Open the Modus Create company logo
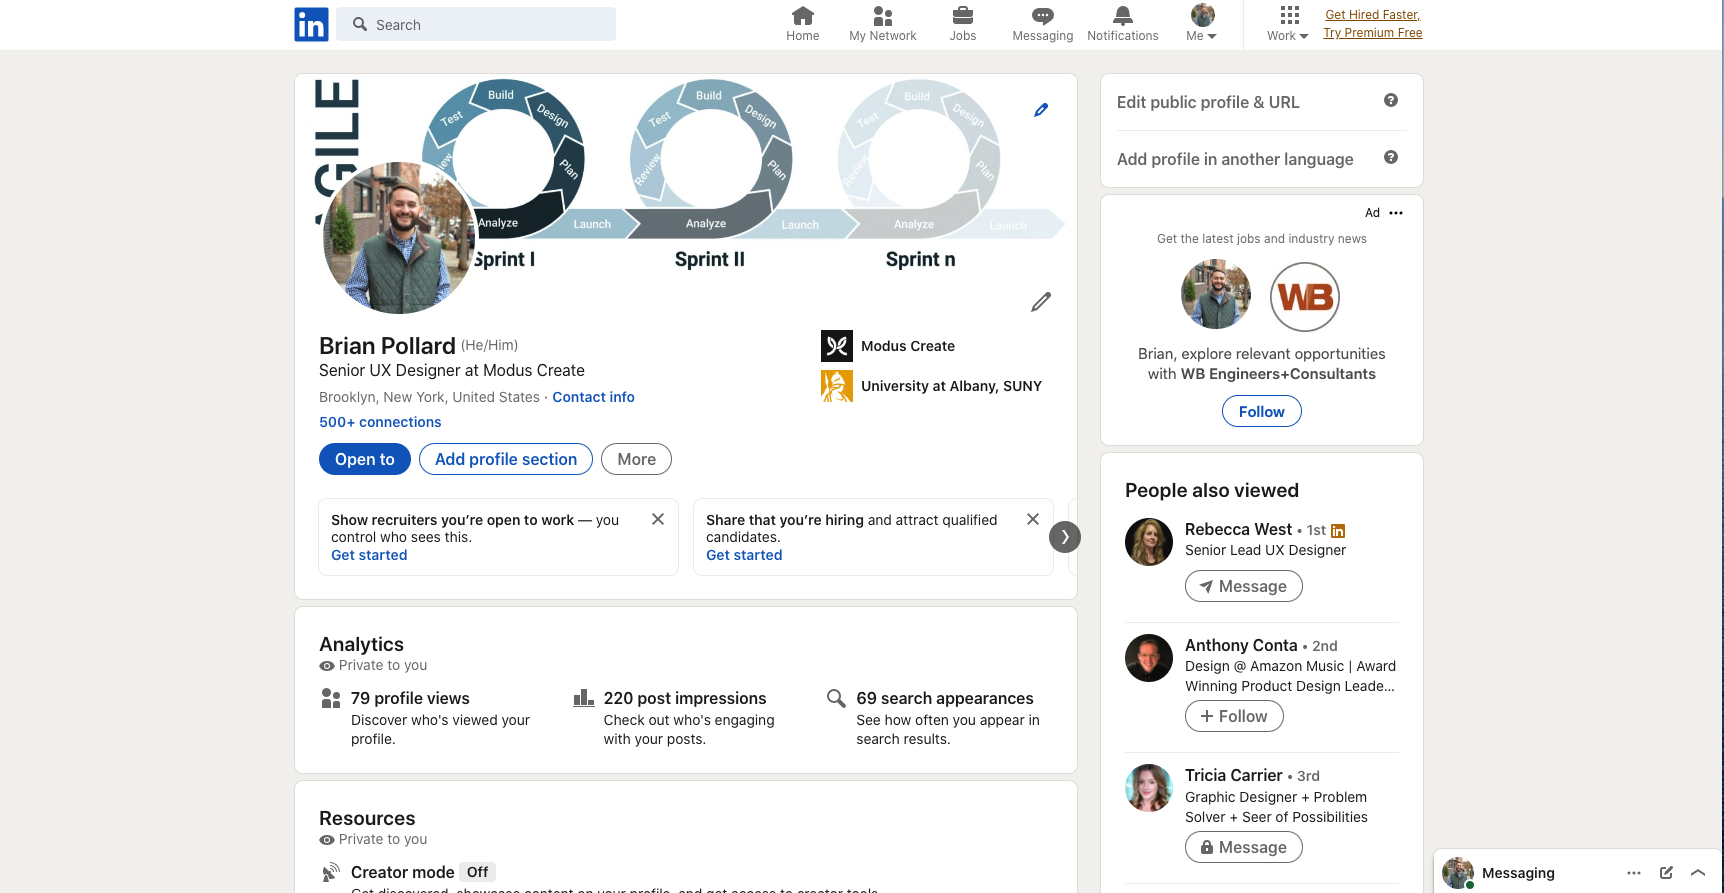The height and width of the screenshot is (893, 1724). tap(837, 346)
